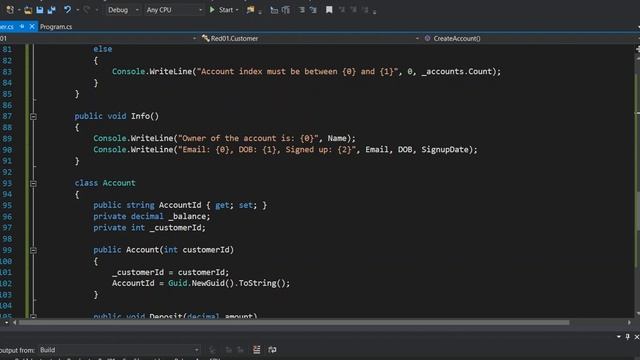Save the current file with the Save icon
The image size is (640, 360).
[x=40, y=10]
